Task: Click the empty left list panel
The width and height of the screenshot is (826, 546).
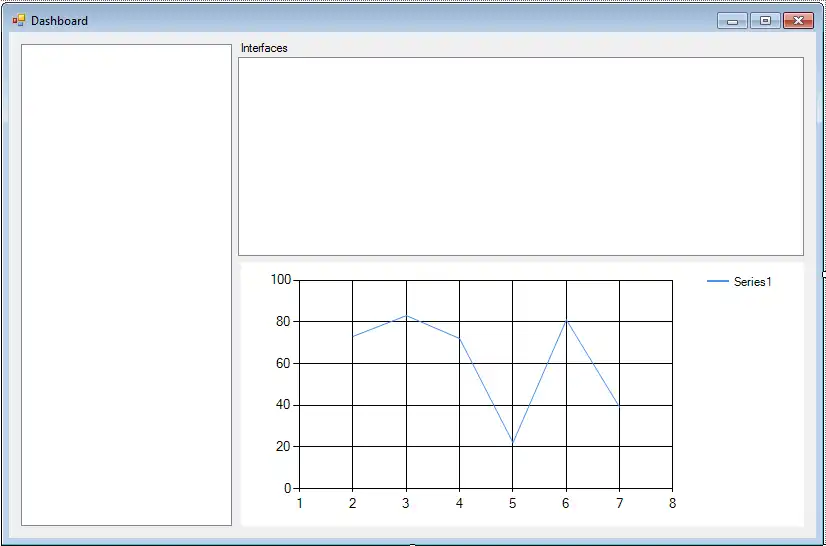Action: point(126,285)
